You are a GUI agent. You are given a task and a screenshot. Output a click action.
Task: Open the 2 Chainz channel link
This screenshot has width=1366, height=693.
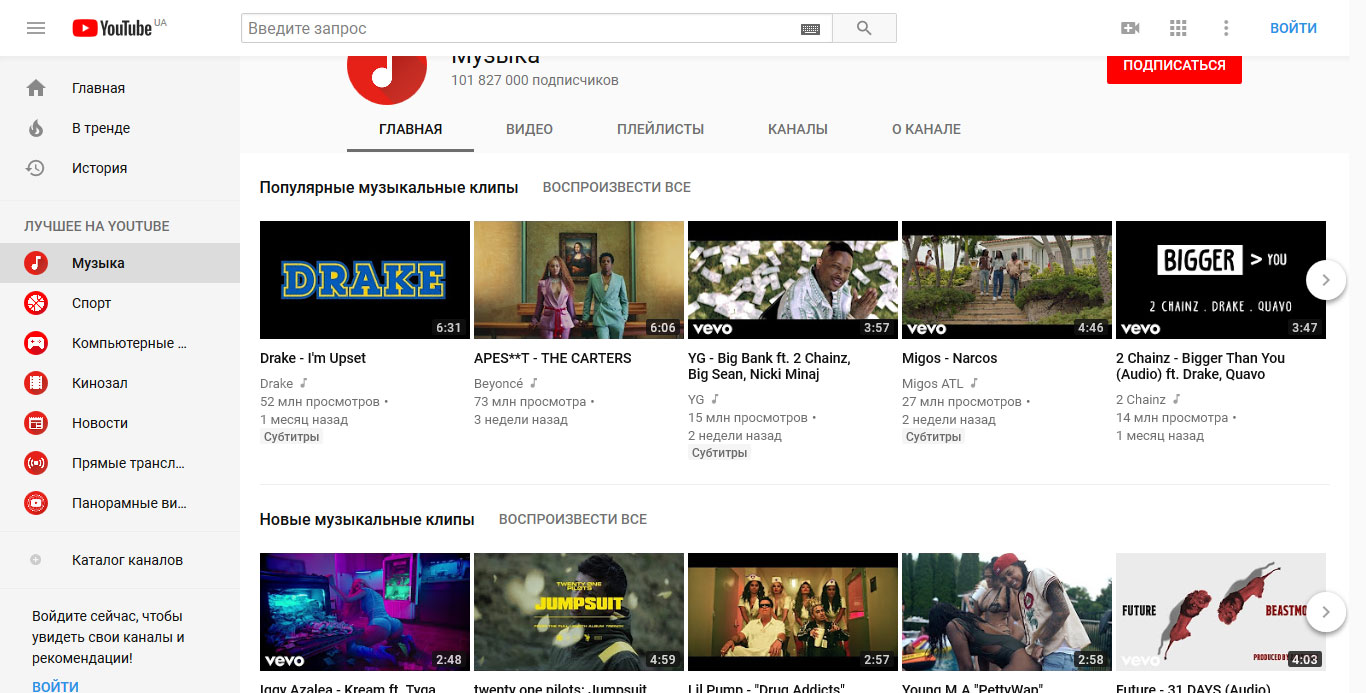point(1141,399)
